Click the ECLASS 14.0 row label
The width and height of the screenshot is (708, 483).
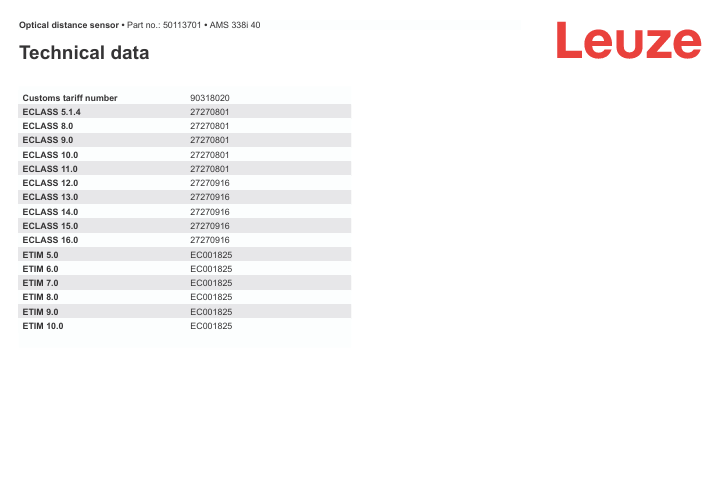click(x=50, y=212)
